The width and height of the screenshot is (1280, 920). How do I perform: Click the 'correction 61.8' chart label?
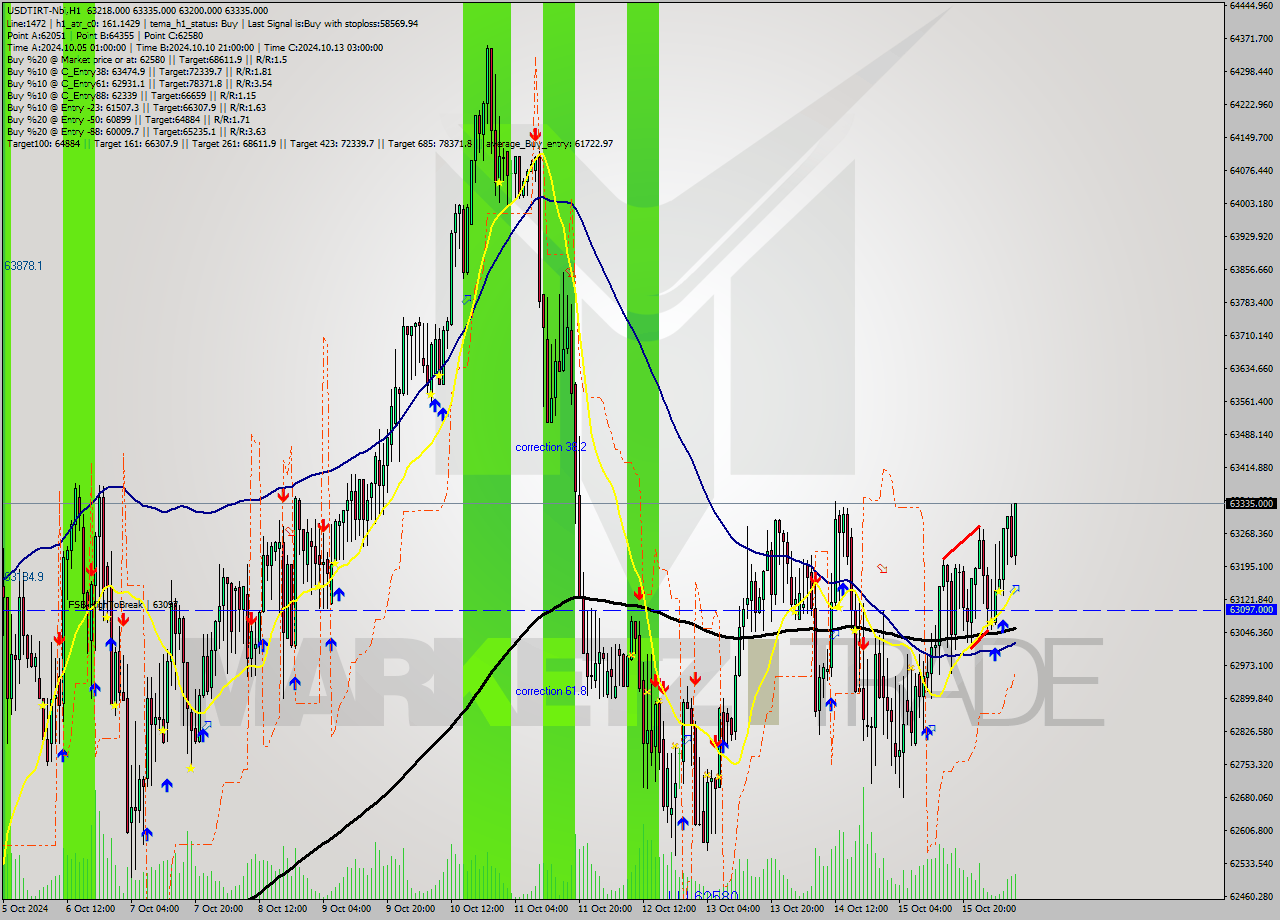point(551,691)
